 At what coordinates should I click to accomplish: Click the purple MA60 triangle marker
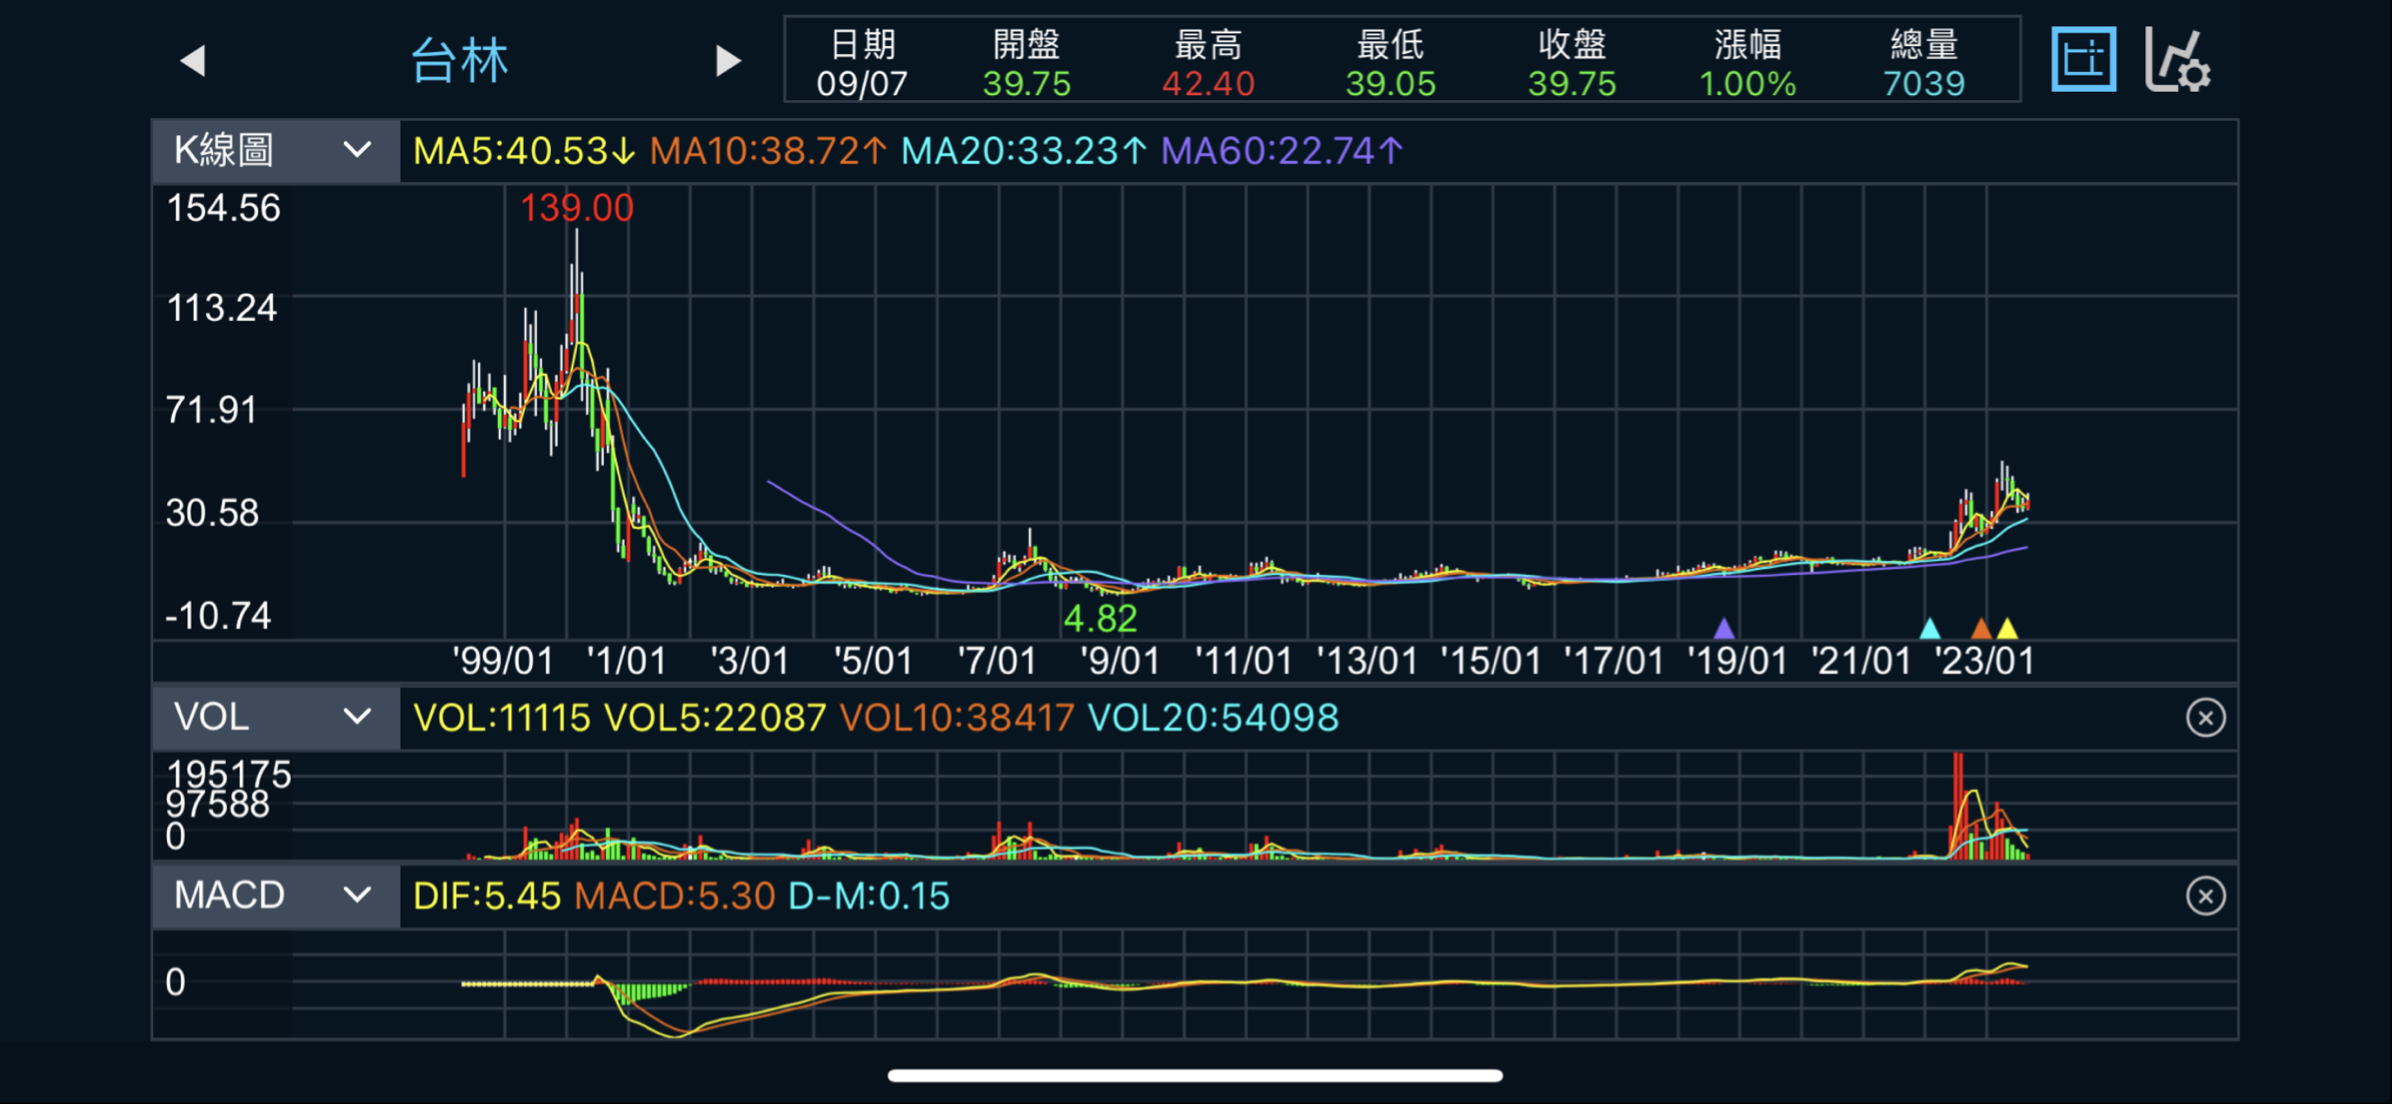pyautogui.click(x=1723, y=629)
